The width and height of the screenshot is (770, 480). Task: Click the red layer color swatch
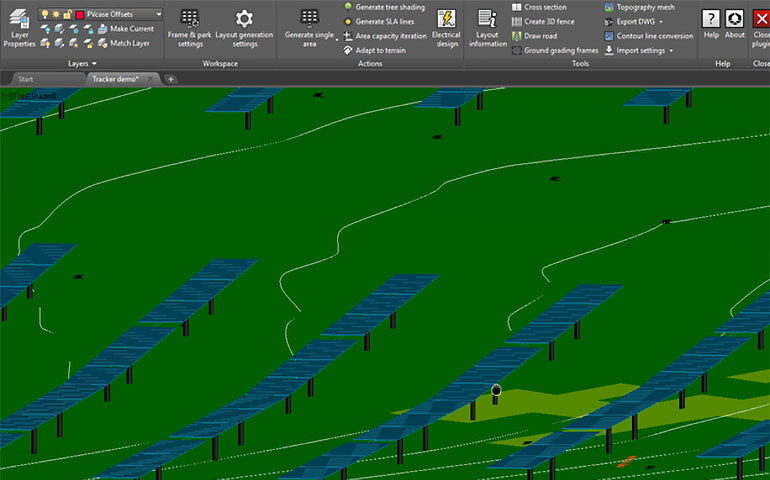click(80, 14)
